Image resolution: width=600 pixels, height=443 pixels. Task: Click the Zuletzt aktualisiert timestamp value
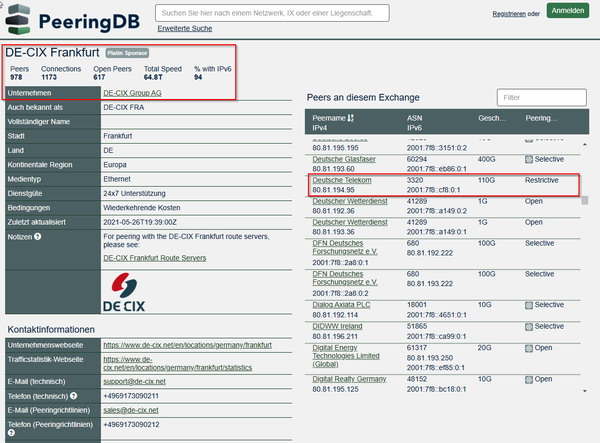click(x=140, y=222)
